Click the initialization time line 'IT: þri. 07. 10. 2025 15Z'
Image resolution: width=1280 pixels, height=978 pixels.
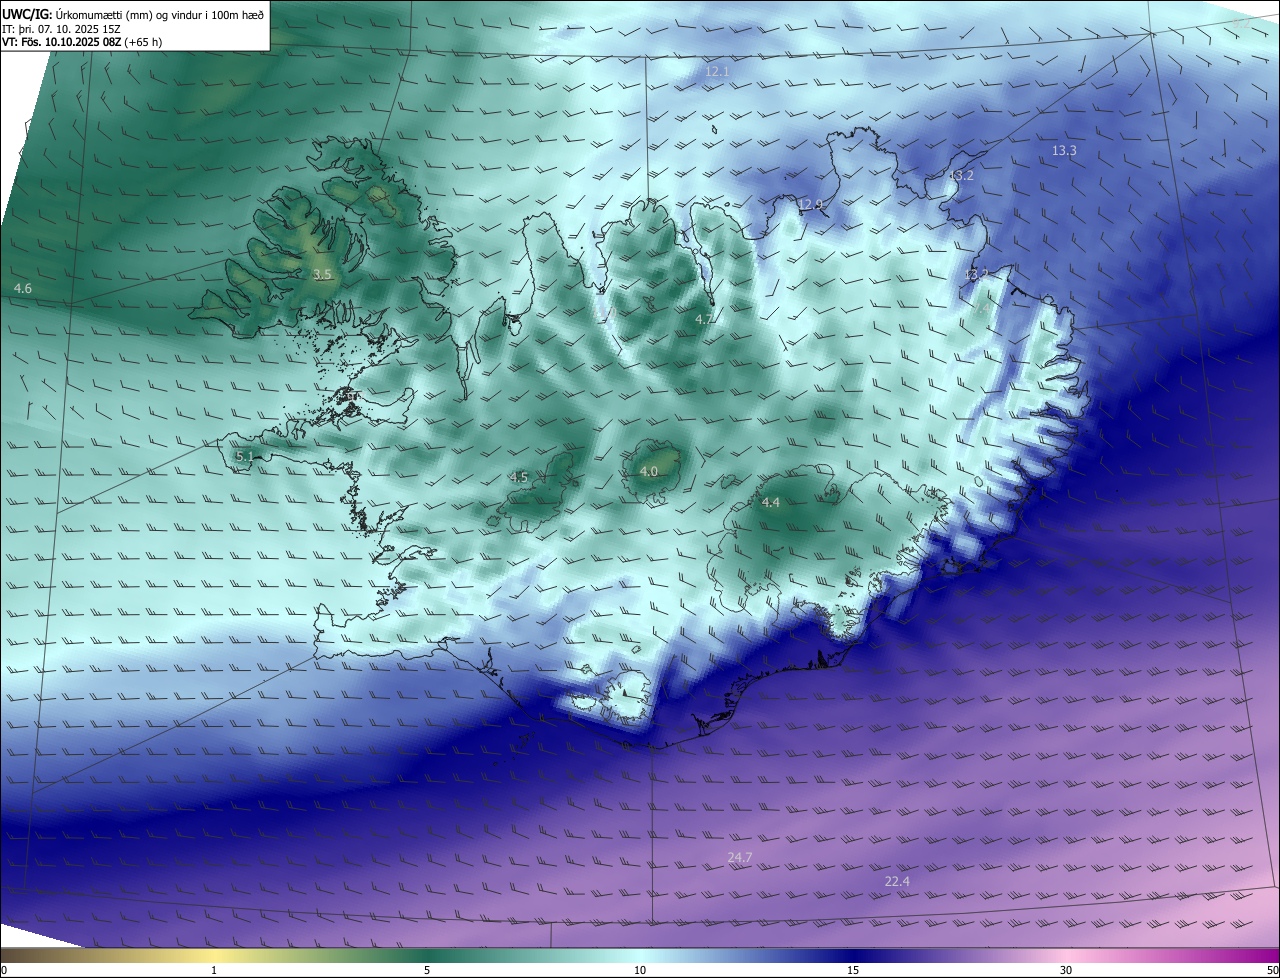[x=60, y=29]
